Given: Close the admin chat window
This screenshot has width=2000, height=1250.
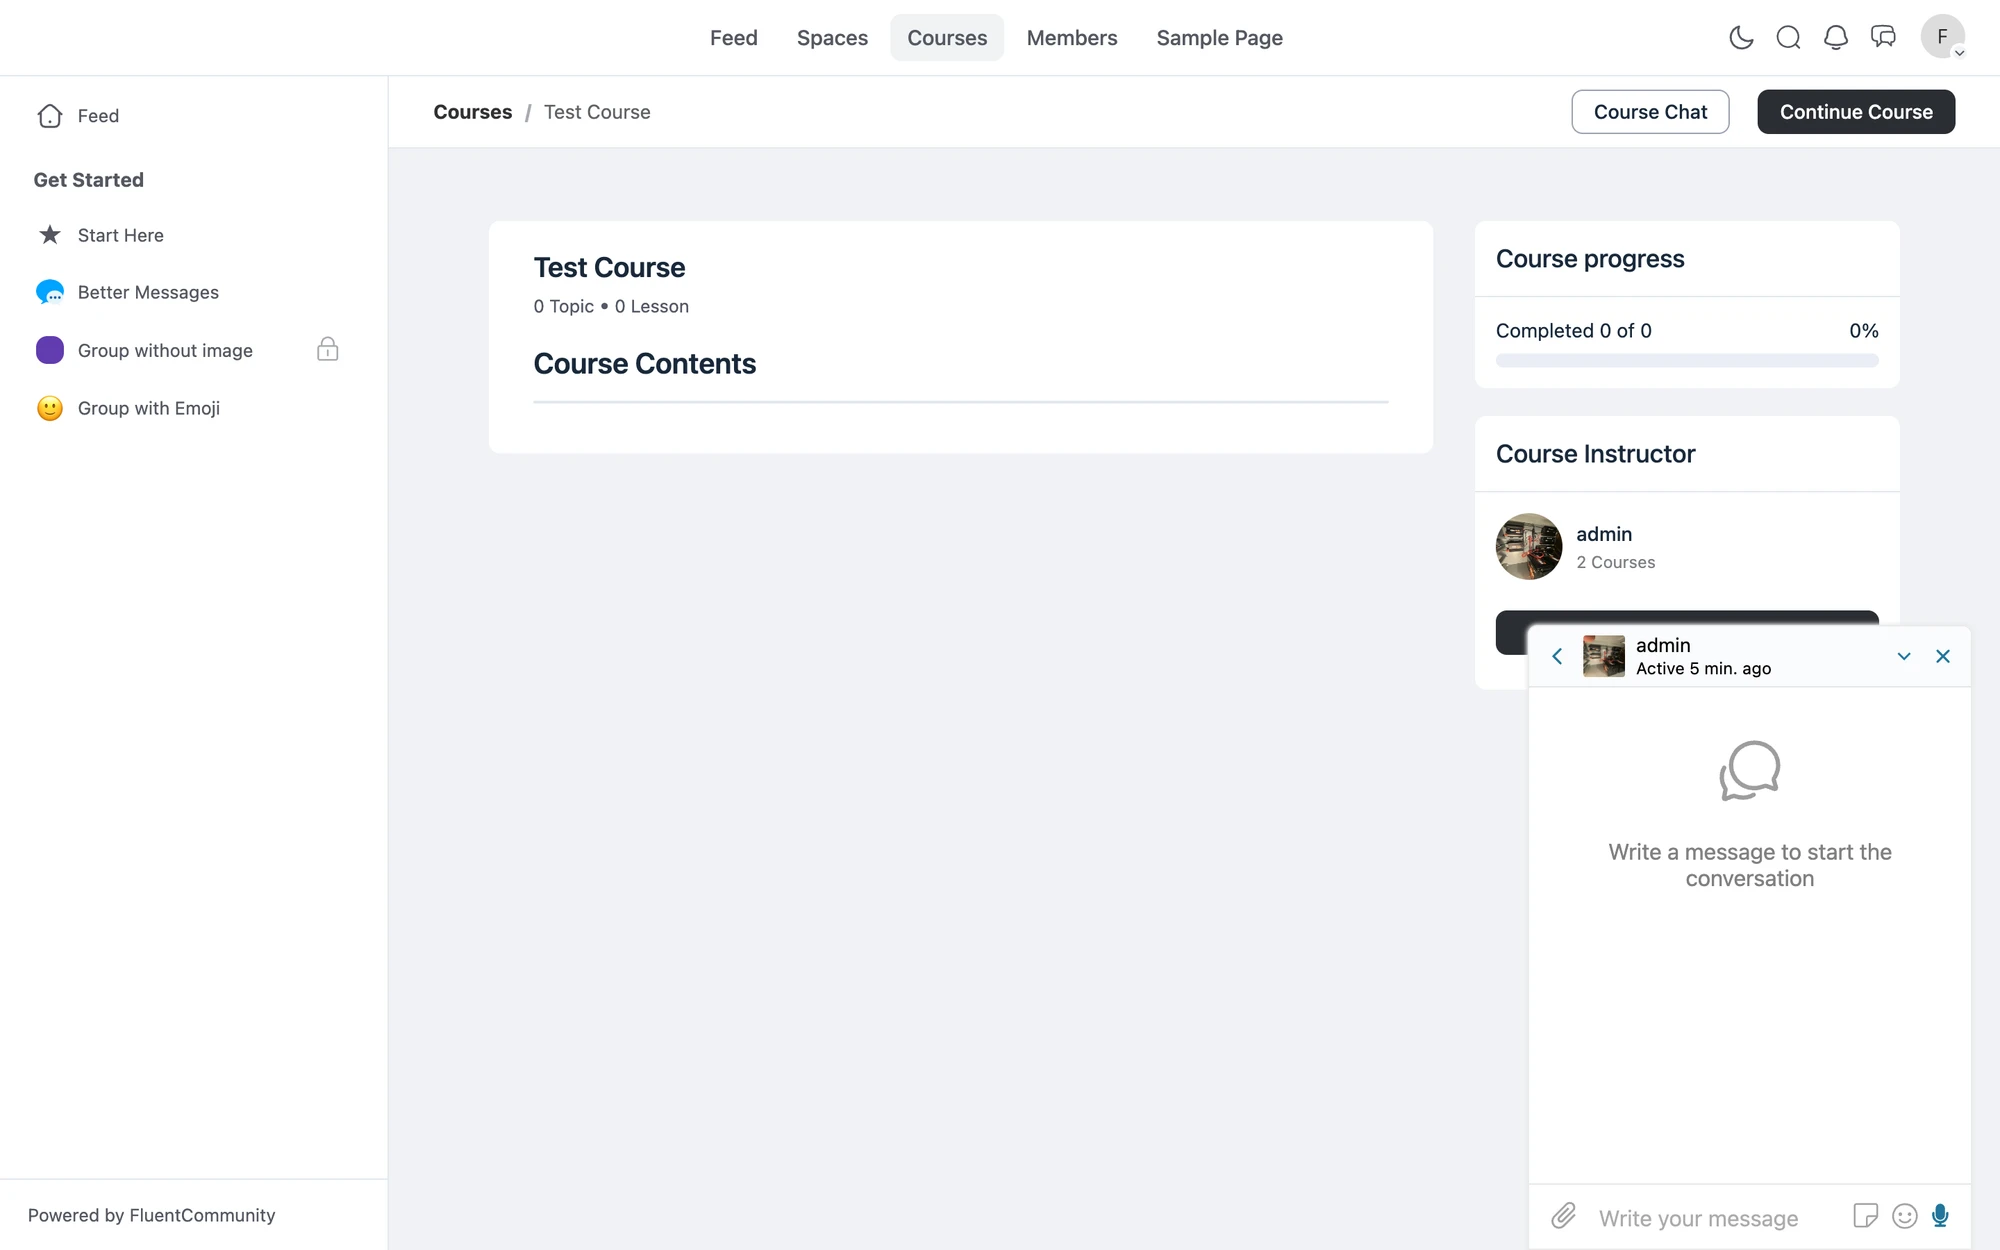Looking at the screenshot, I should [1943, 657].
